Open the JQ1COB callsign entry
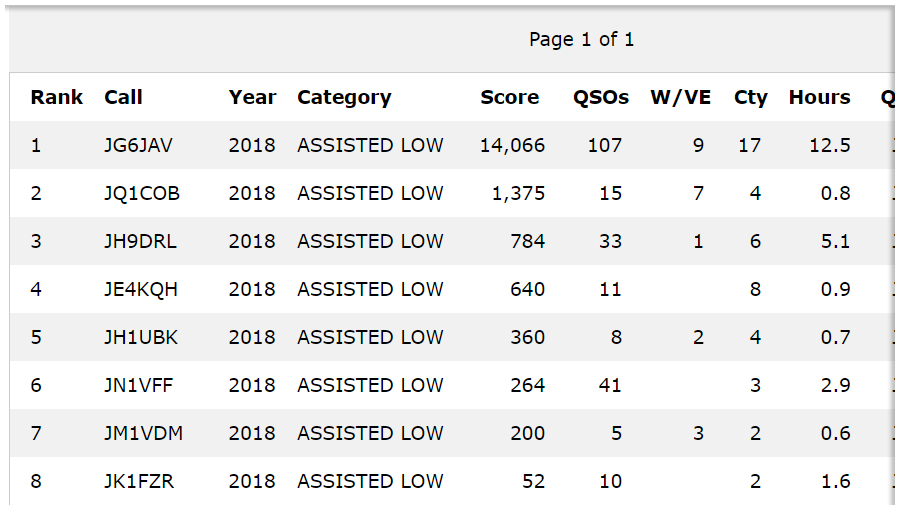 [142, 193]
